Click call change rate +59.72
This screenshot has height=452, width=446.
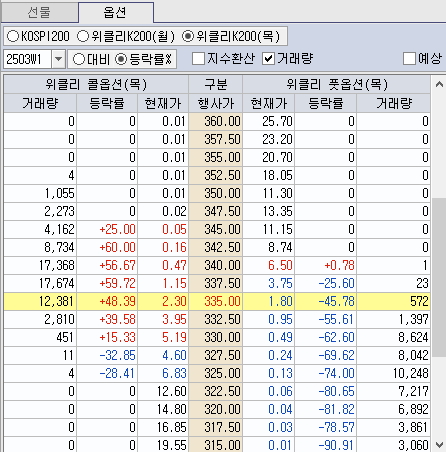[107, 283]
